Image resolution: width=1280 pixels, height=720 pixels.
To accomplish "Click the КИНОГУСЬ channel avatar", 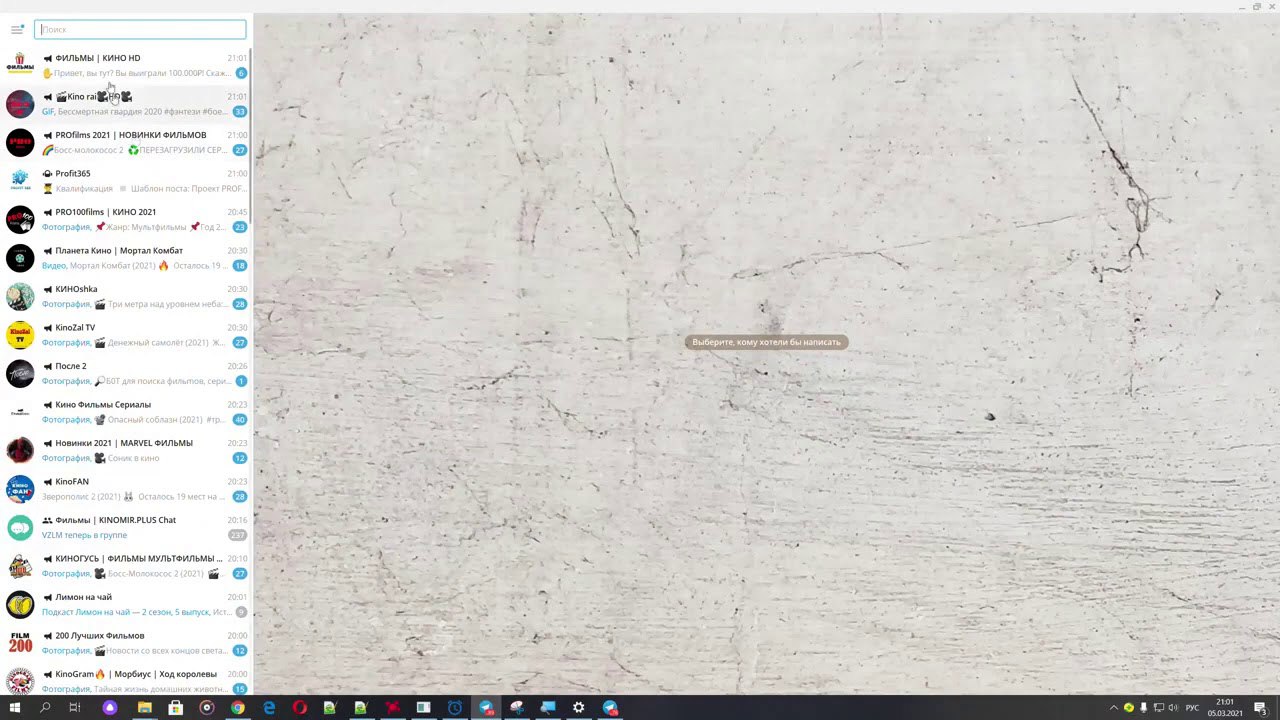I will click(x=20, y=566).
